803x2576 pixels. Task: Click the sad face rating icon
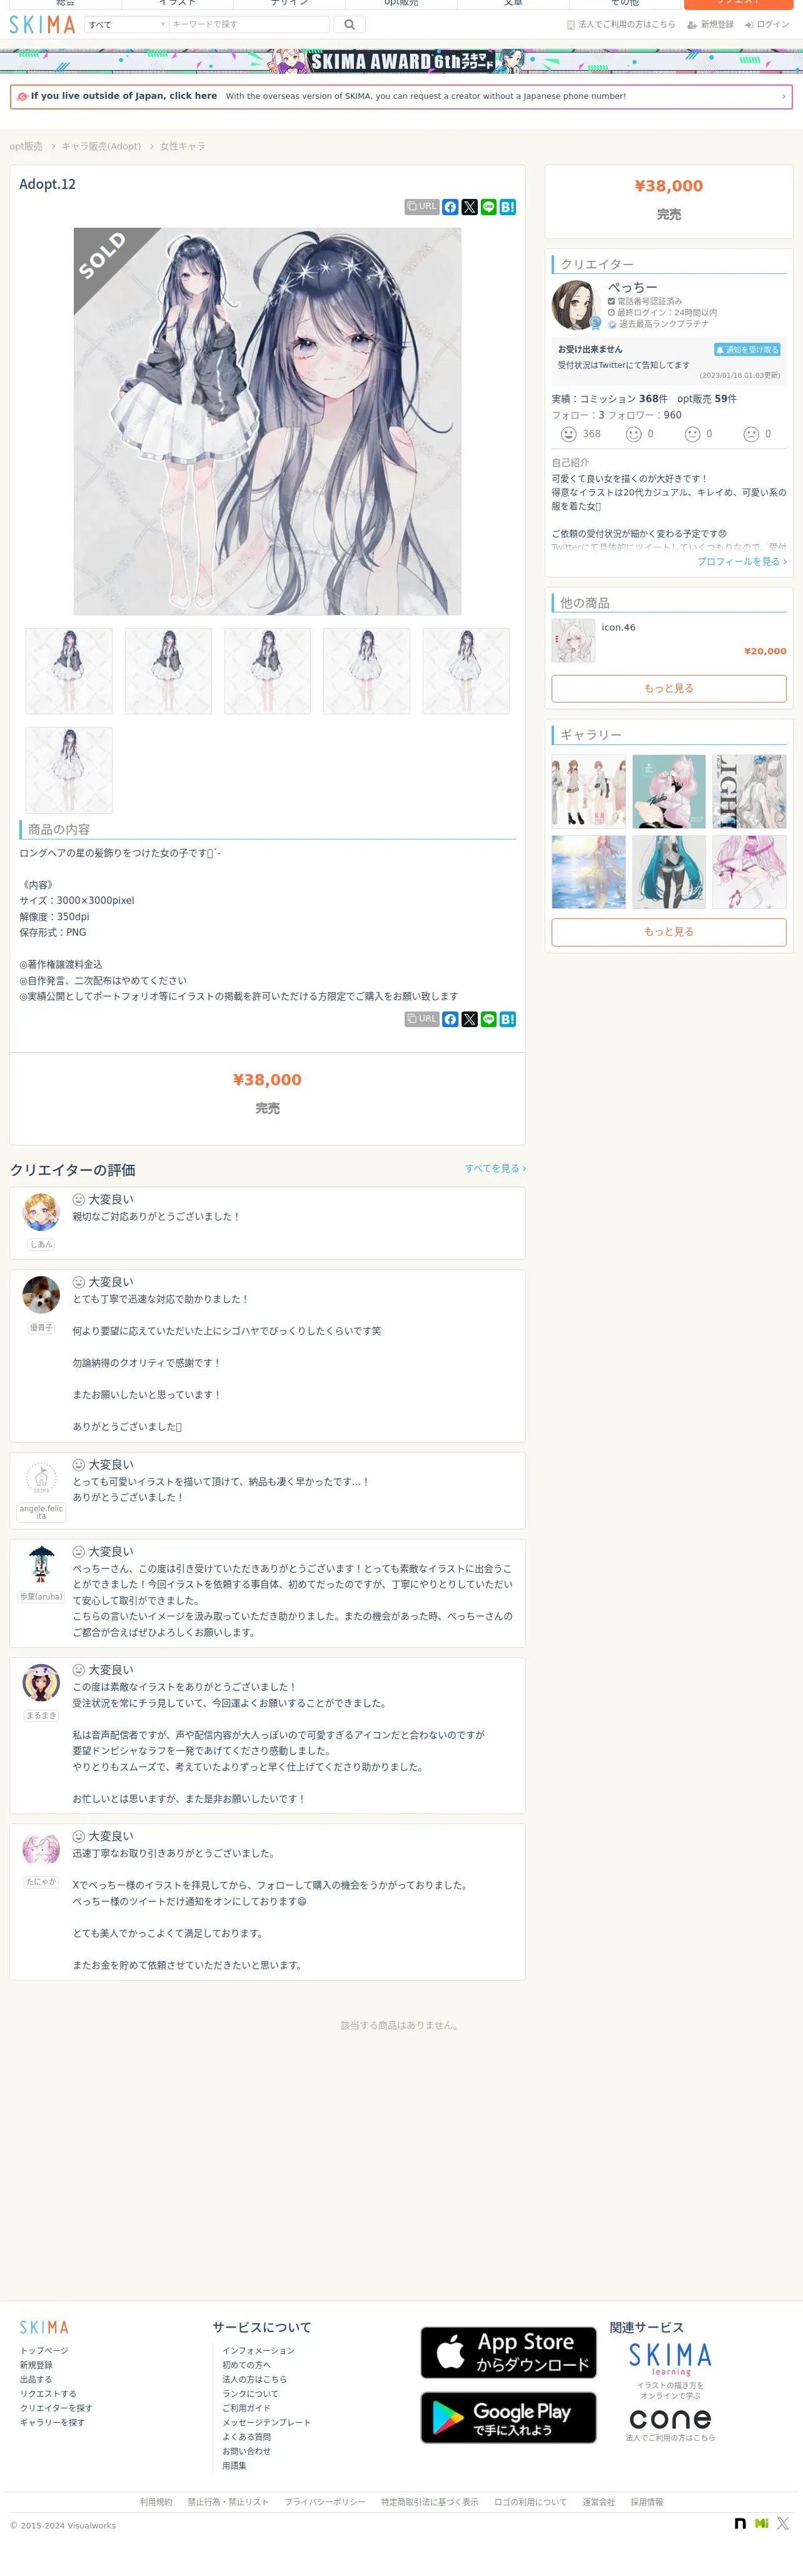point(751,434)
